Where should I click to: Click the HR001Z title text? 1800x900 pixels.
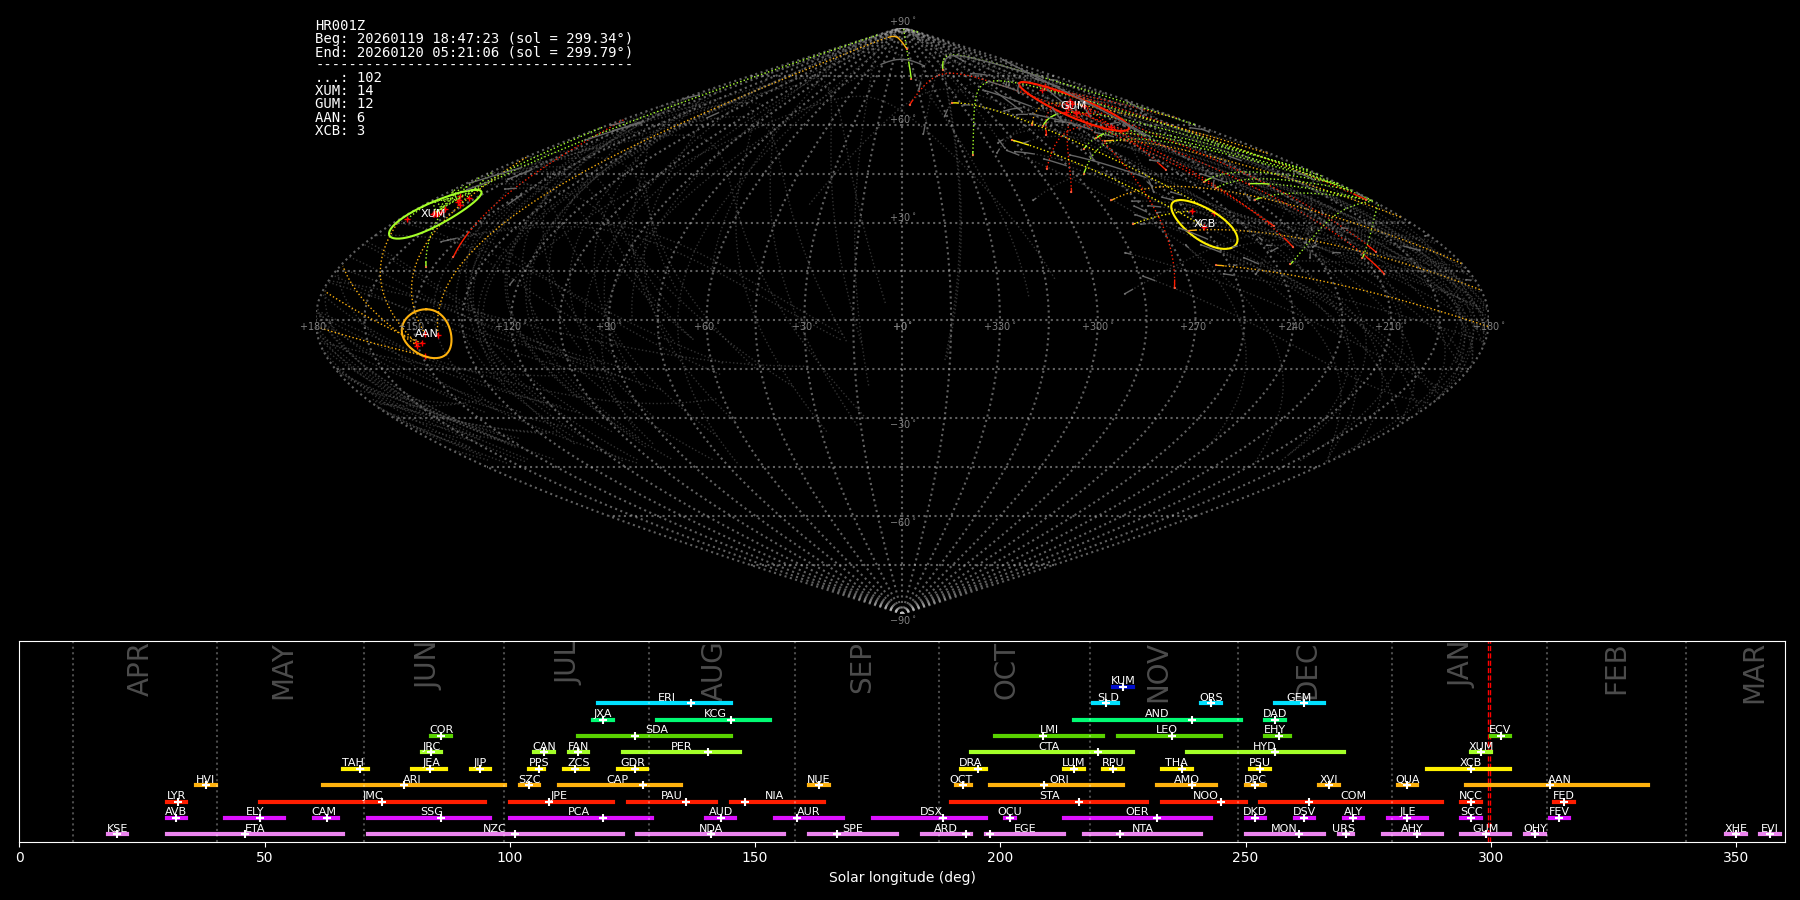(340, 25)
